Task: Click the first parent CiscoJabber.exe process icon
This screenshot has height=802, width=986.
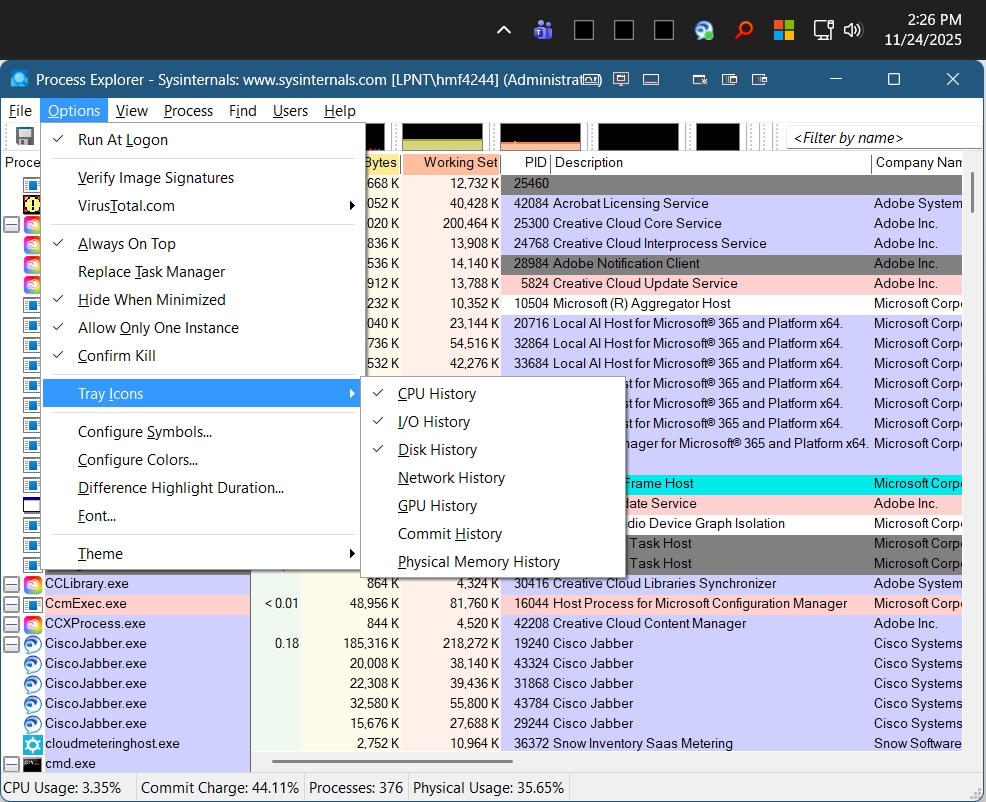Action: click(33, 644)
